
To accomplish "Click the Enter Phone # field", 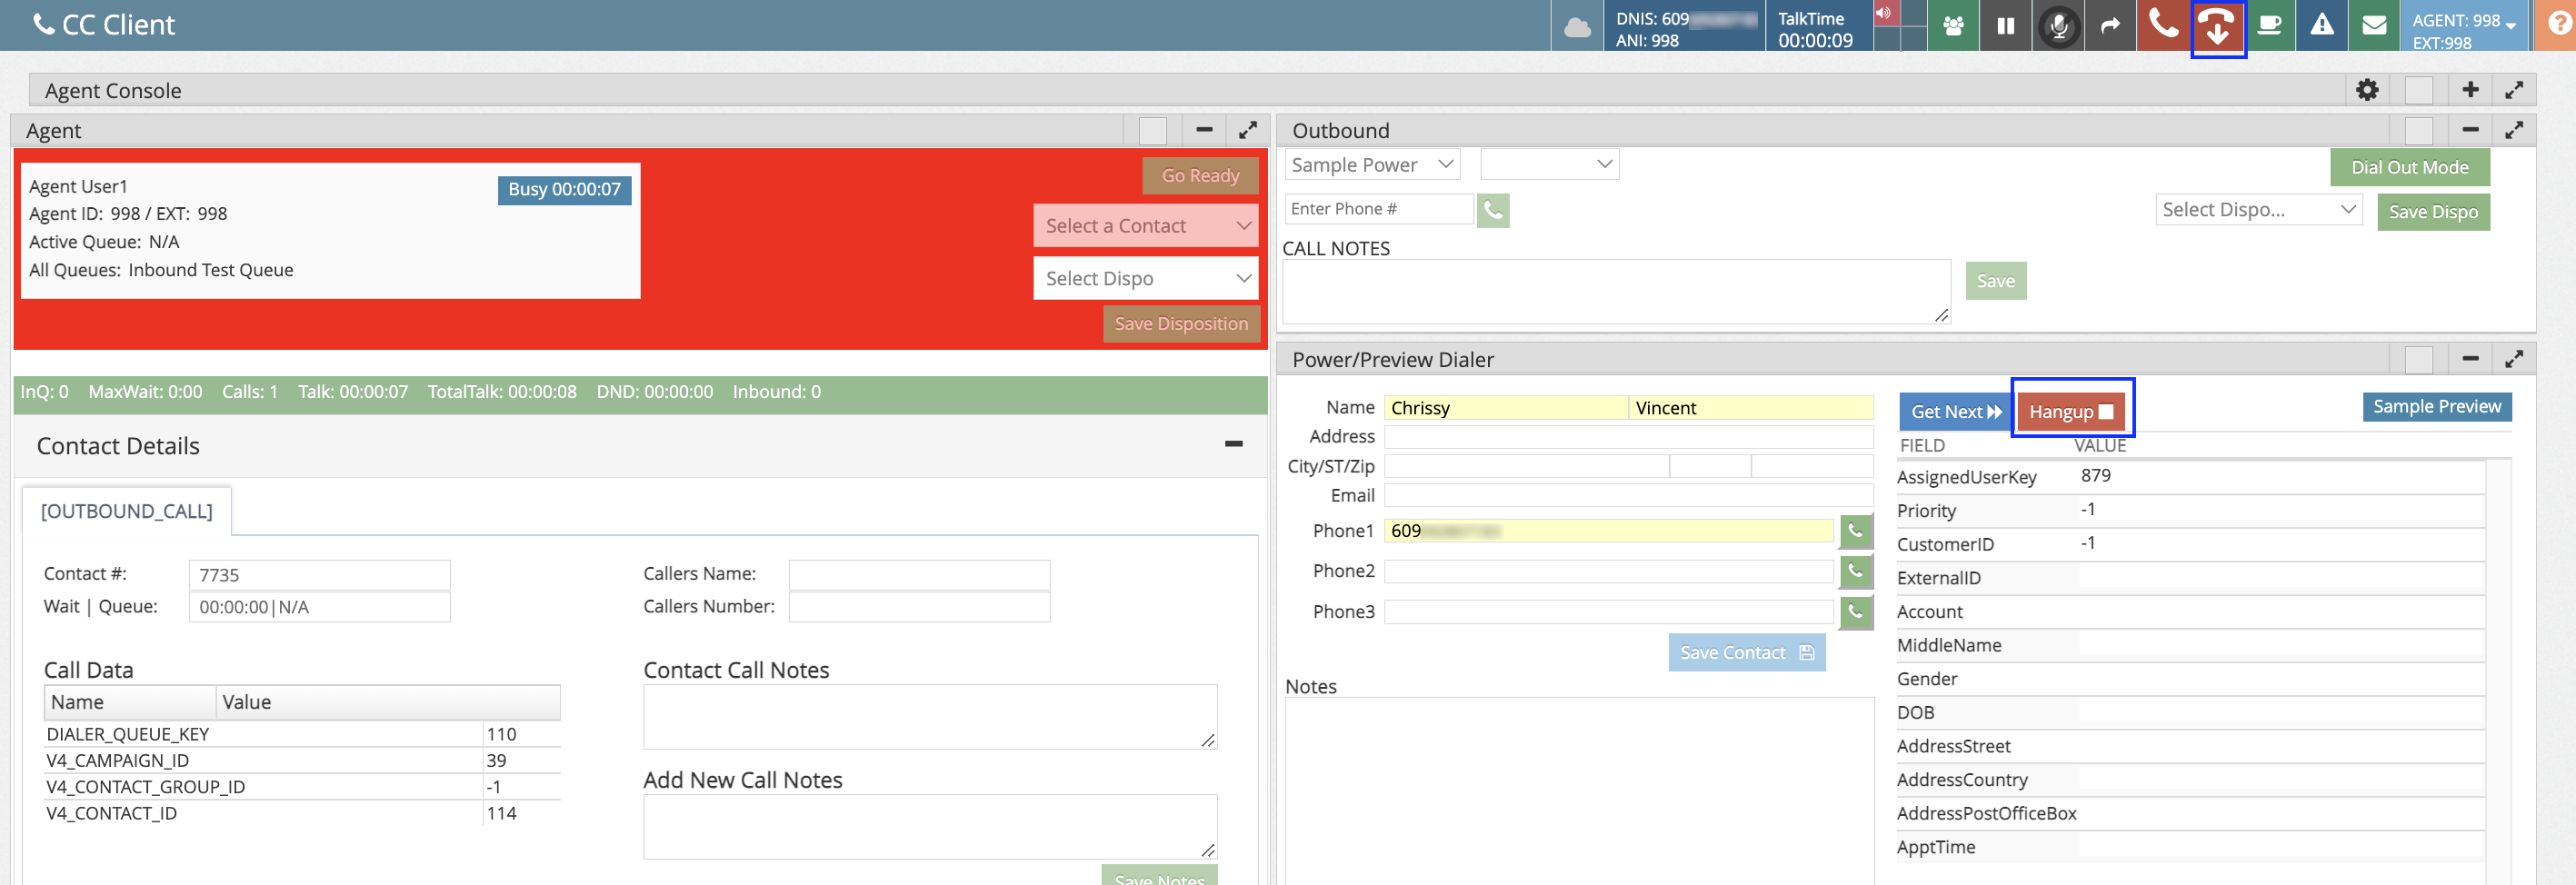I will 1378,209.
